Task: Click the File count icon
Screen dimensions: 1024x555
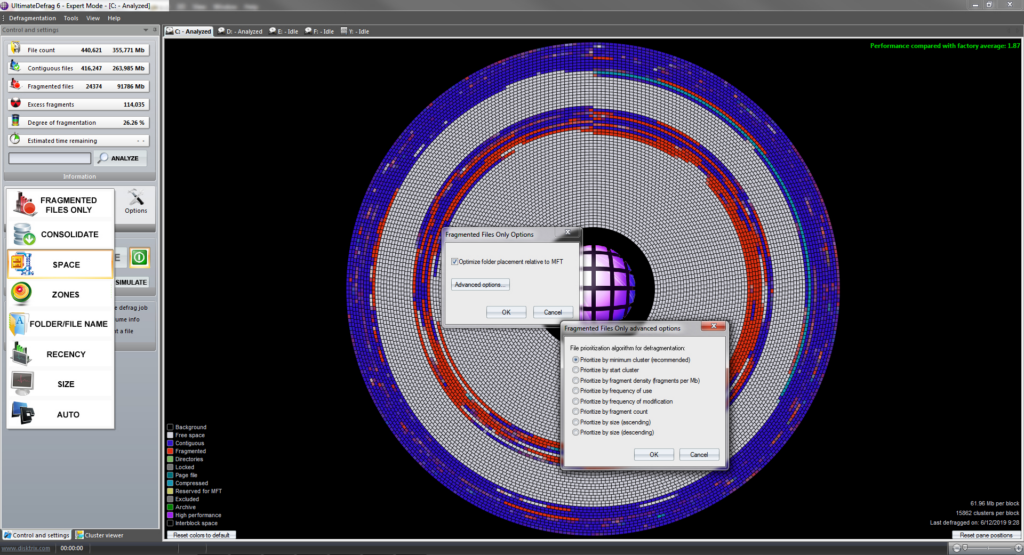Action: 16,50
